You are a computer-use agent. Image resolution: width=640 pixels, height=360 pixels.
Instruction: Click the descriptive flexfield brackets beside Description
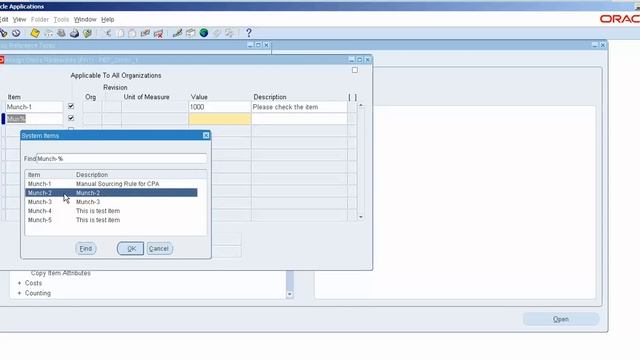click(x=353, y=97)
